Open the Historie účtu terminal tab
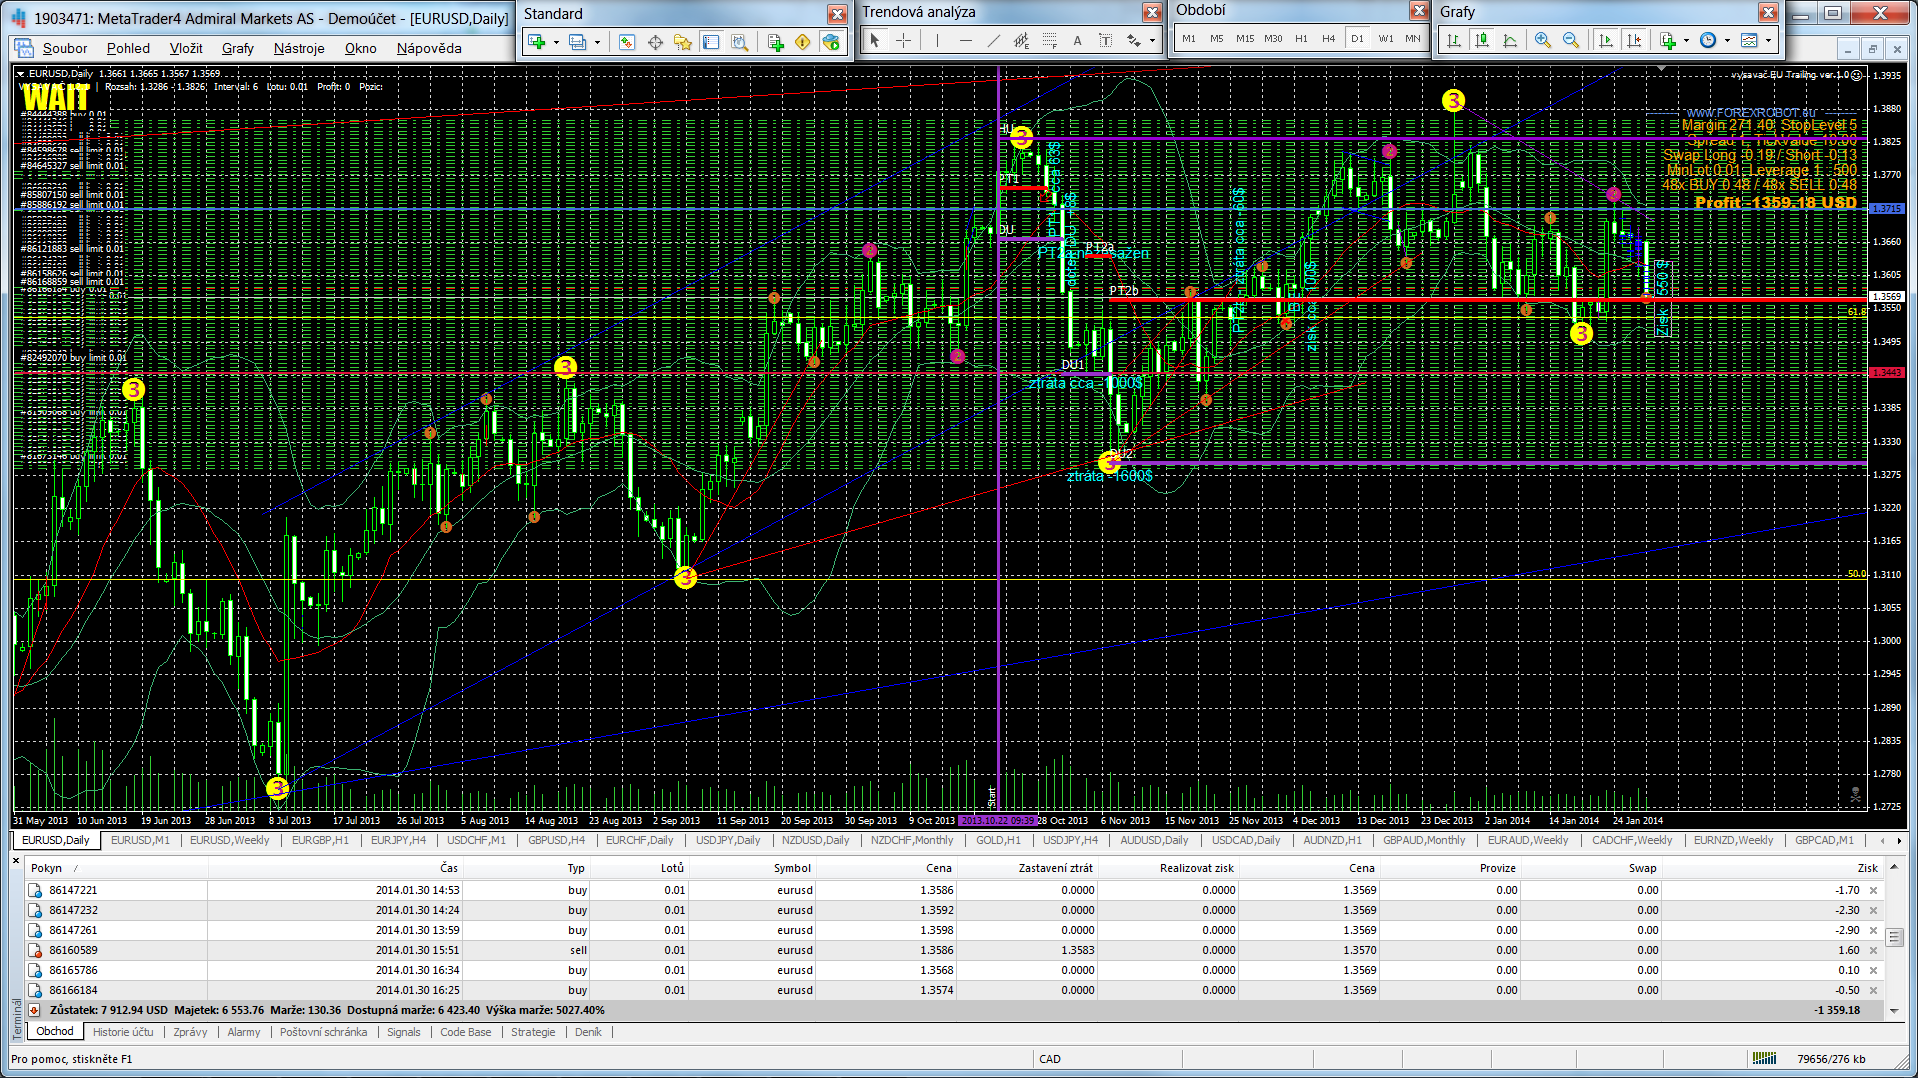Image resolution: width=1918 pixels, height=1078 pixels. (x=123, y=1032)
